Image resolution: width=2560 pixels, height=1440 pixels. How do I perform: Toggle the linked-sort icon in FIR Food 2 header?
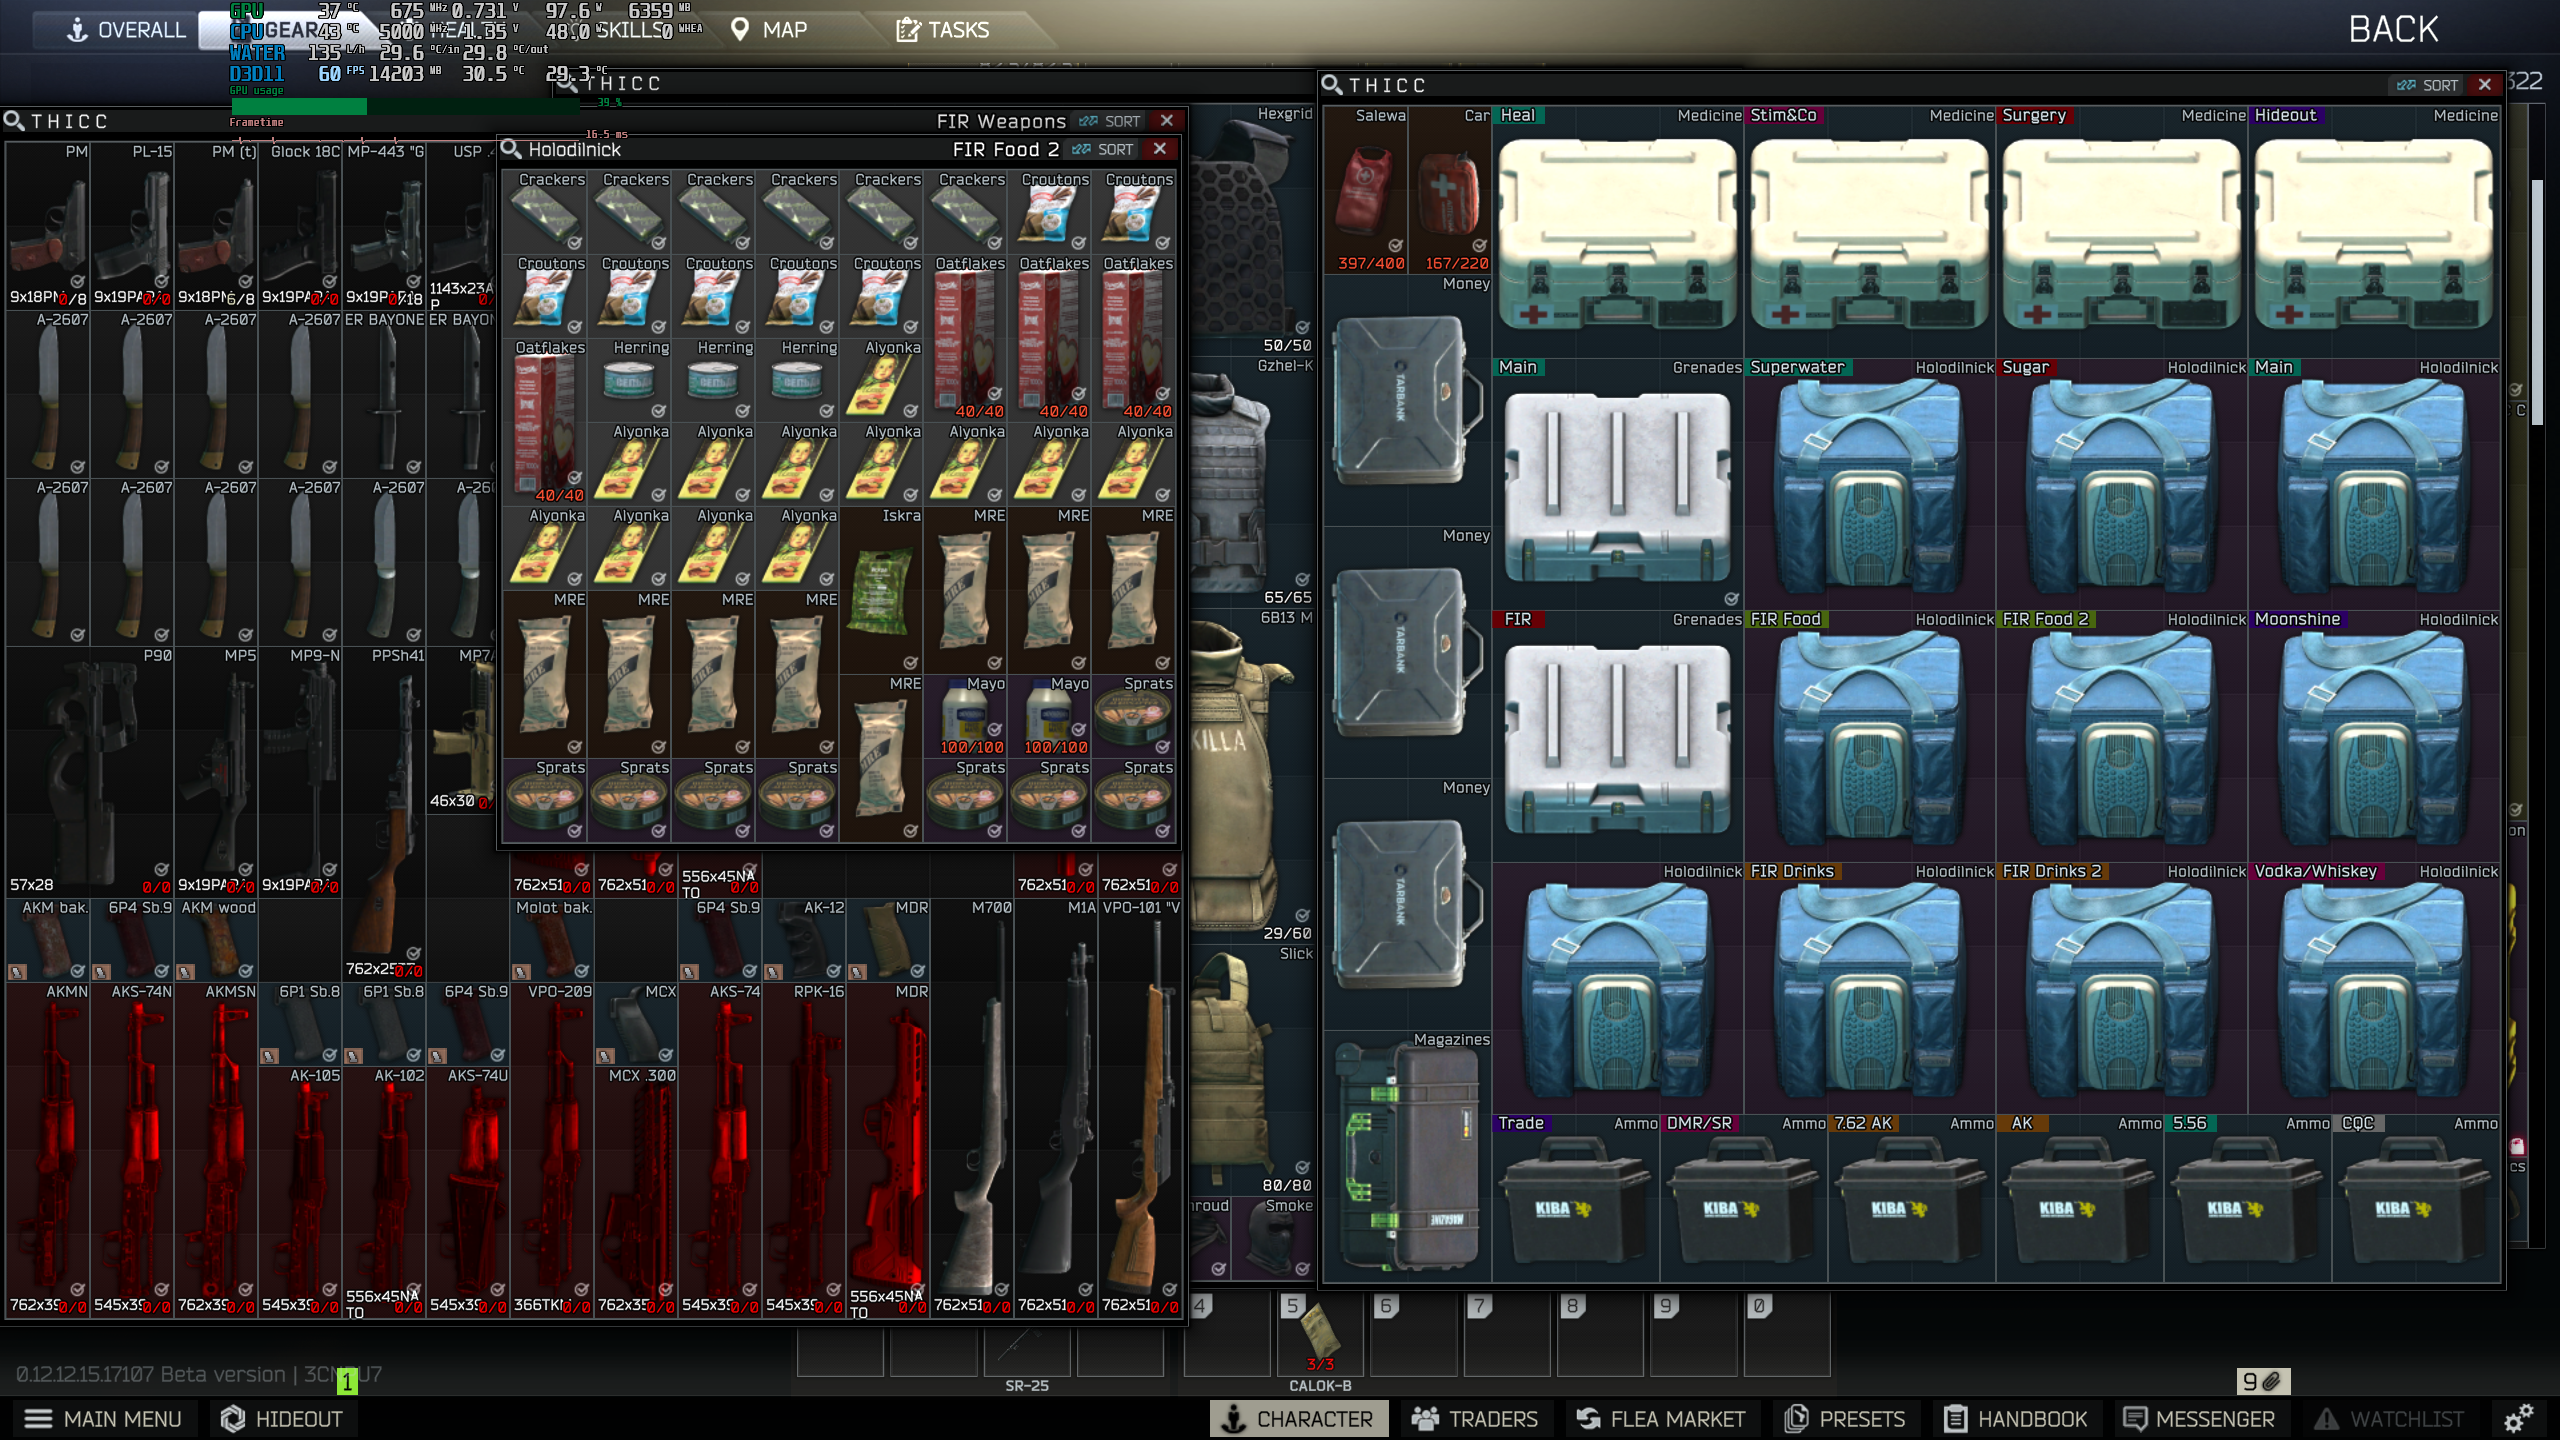(x=1081, y=149)
